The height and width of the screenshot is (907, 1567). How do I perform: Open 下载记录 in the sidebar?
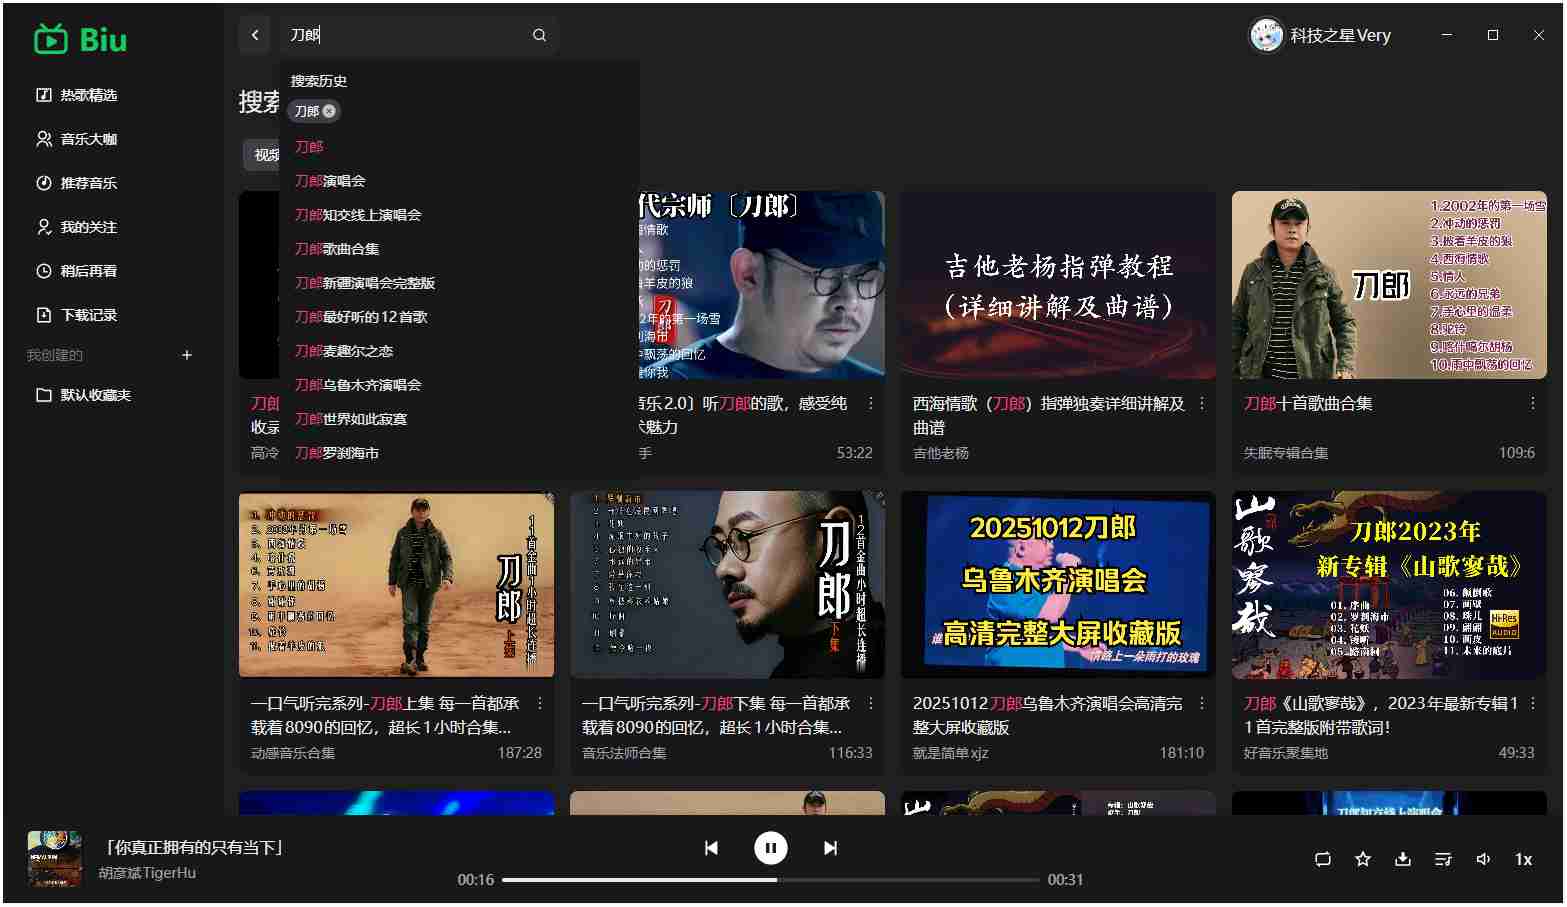(88, 315)
